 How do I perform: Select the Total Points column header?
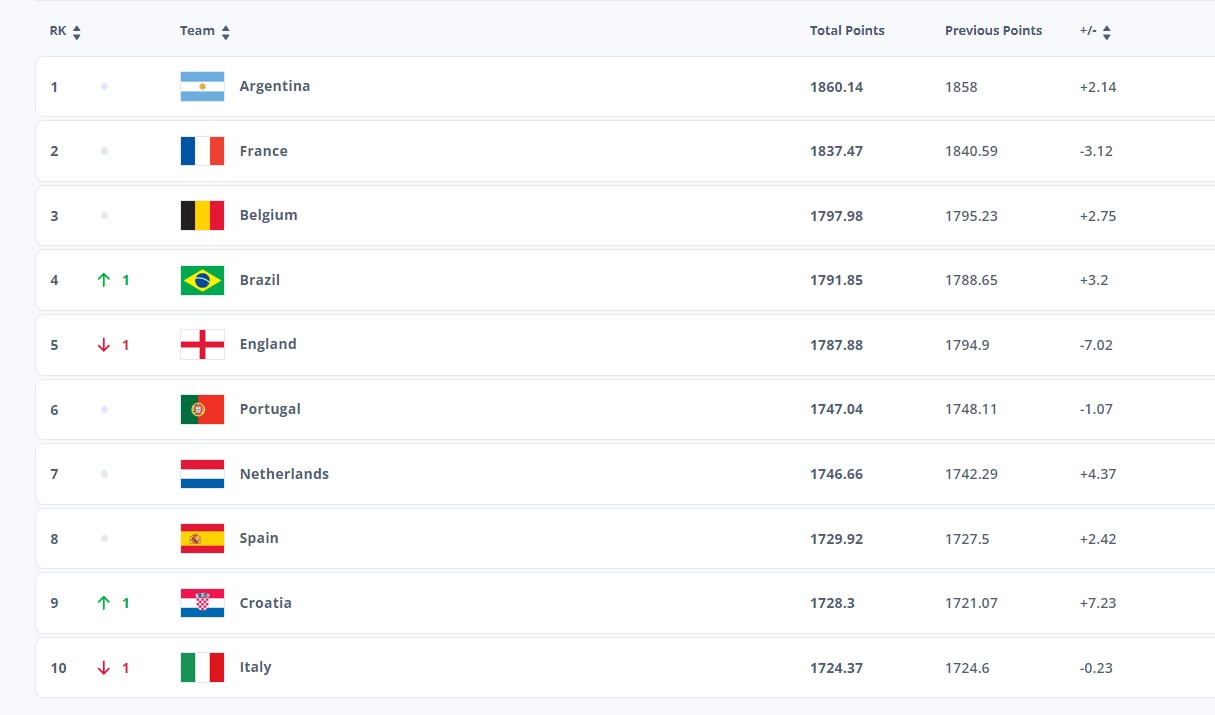tap(847, 31)
